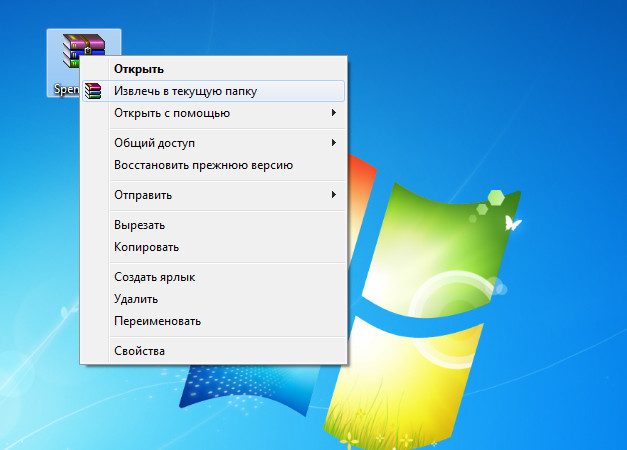Click Удалить in the context menu
Image resolution: width=627 pixels, height=450 pixels.
pos(213,299)
